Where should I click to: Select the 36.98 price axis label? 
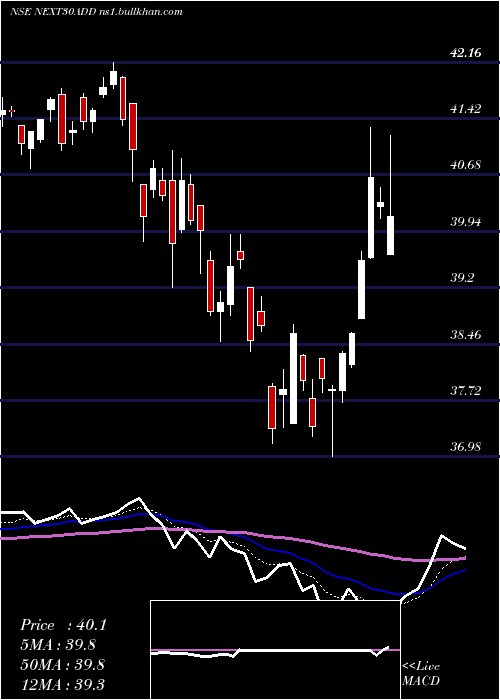coord(466,447)
